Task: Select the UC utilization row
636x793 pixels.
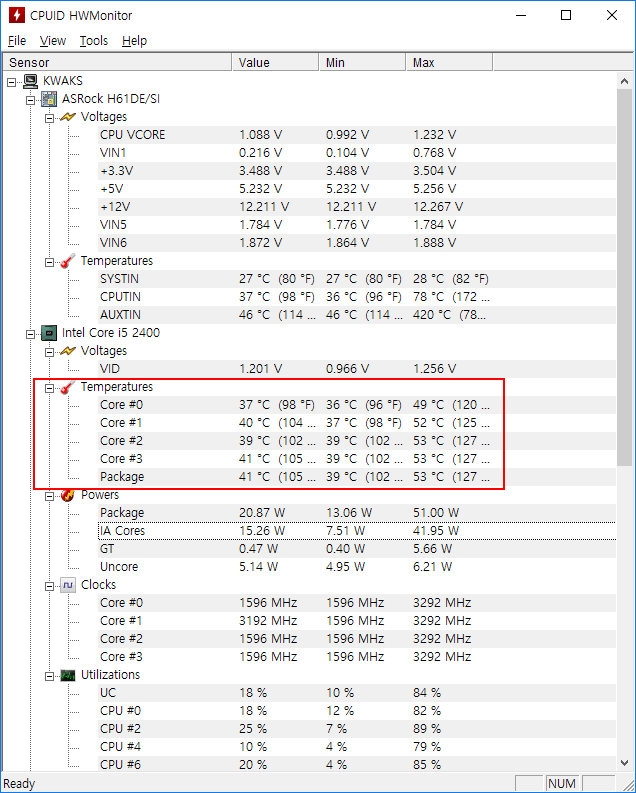Action: (x=357, y=693)
